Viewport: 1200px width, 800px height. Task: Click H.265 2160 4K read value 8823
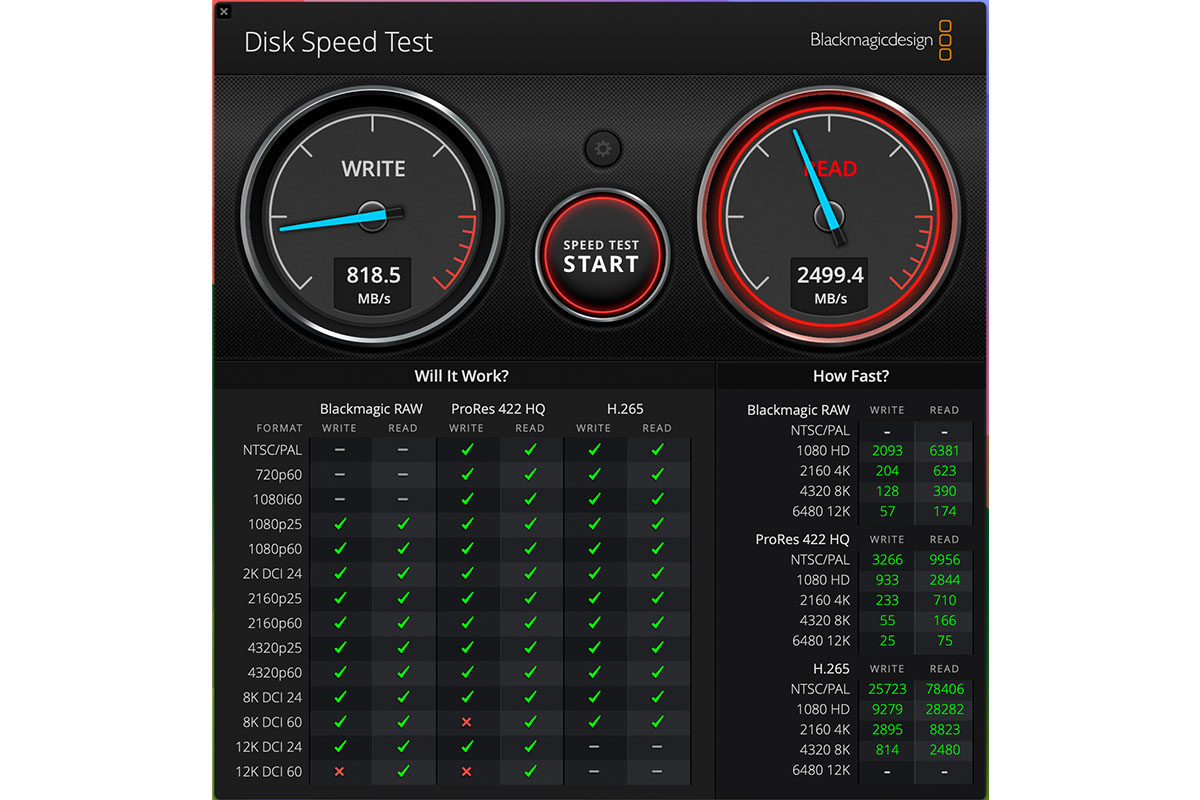tap(944, 729)
